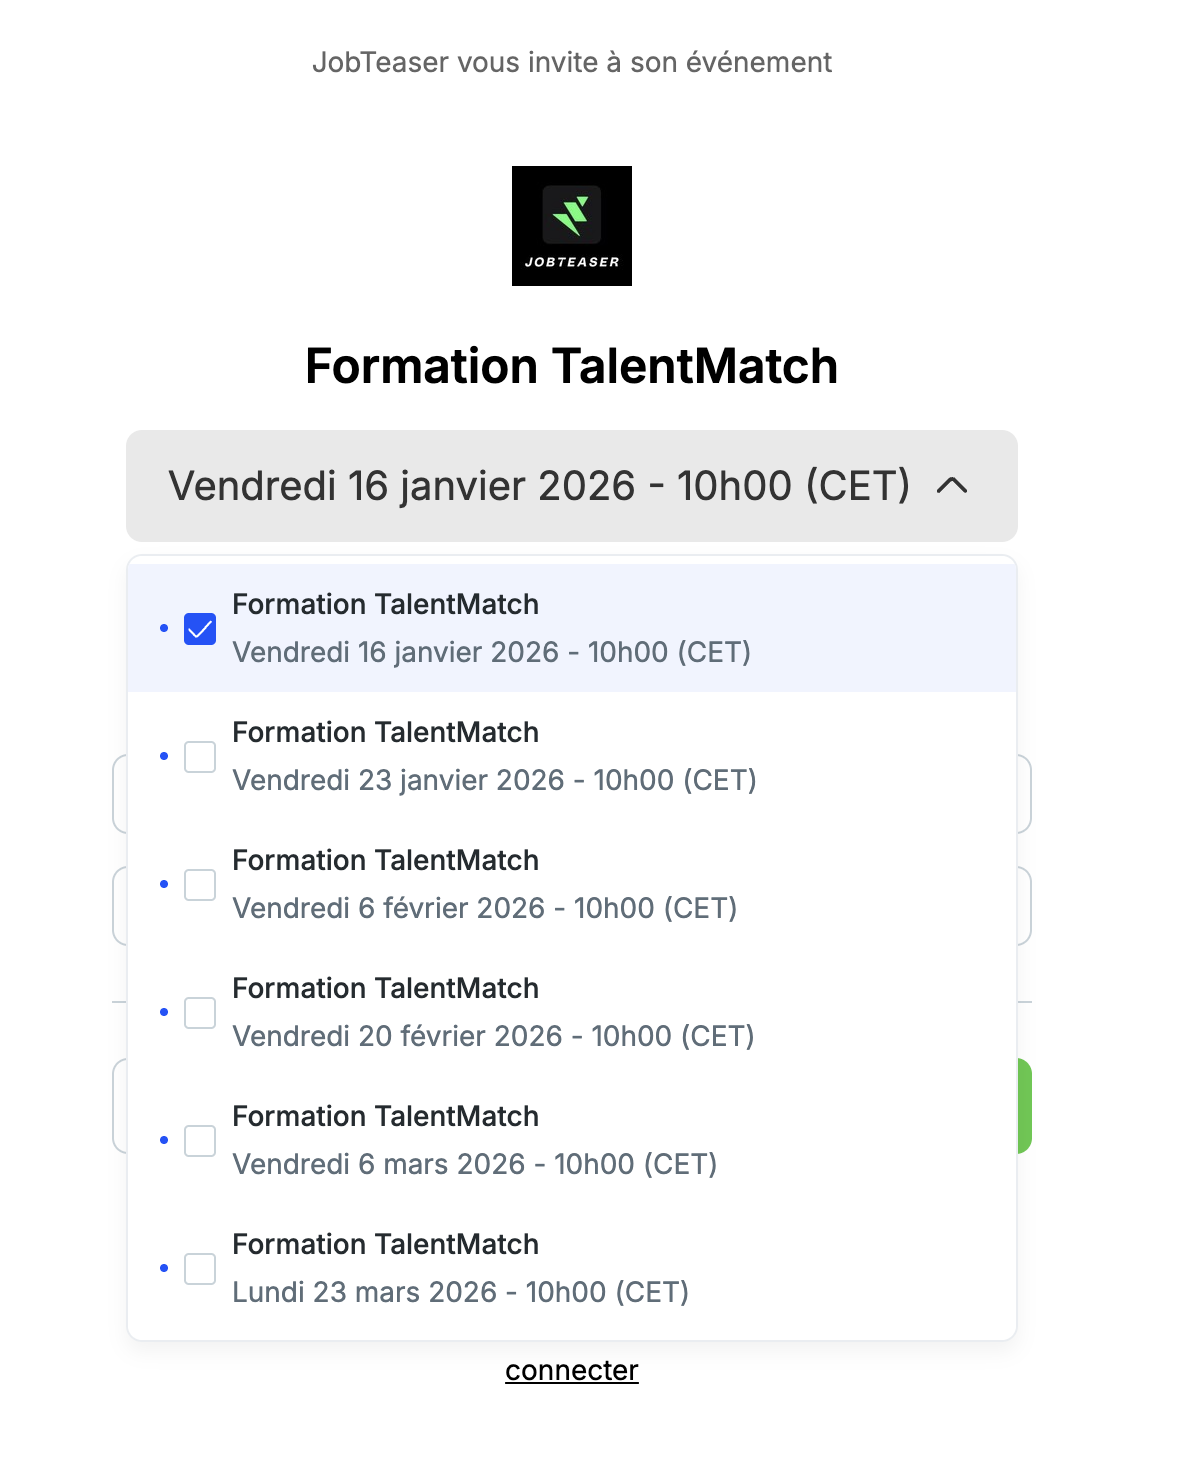Tick the 6 février 2026 session checkbox

200,885
